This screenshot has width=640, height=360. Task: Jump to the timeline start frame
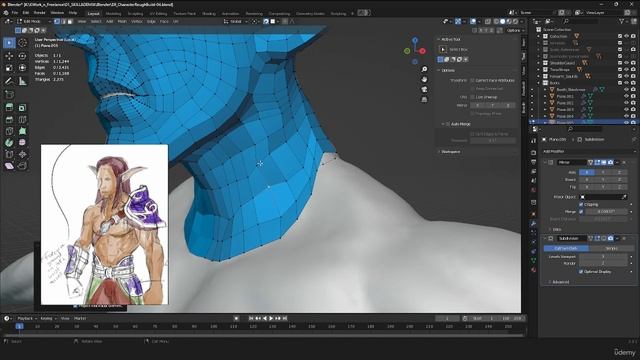click(x=251, y=318)
